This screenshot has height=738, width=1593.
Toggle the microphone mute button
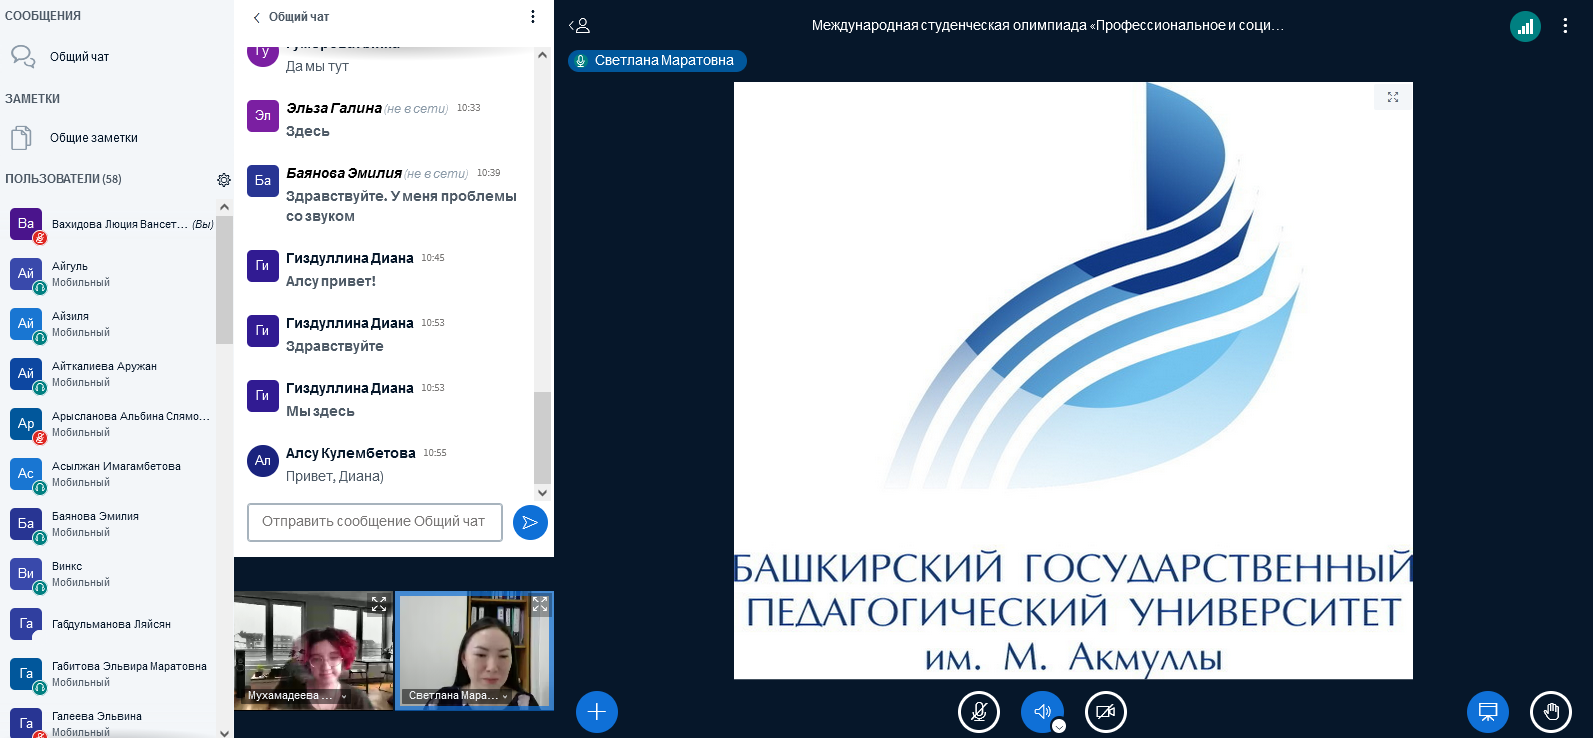pos(979,712)
